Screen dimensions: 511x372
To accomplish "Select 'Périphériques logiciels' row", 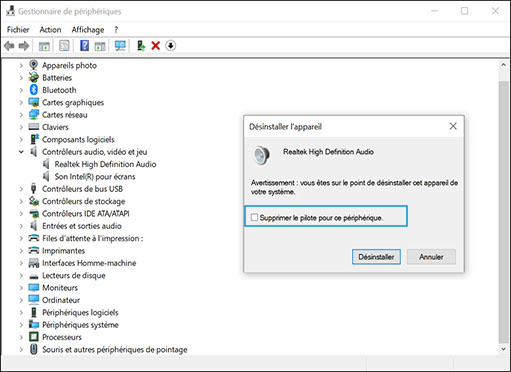I will (x=80, y=312).
